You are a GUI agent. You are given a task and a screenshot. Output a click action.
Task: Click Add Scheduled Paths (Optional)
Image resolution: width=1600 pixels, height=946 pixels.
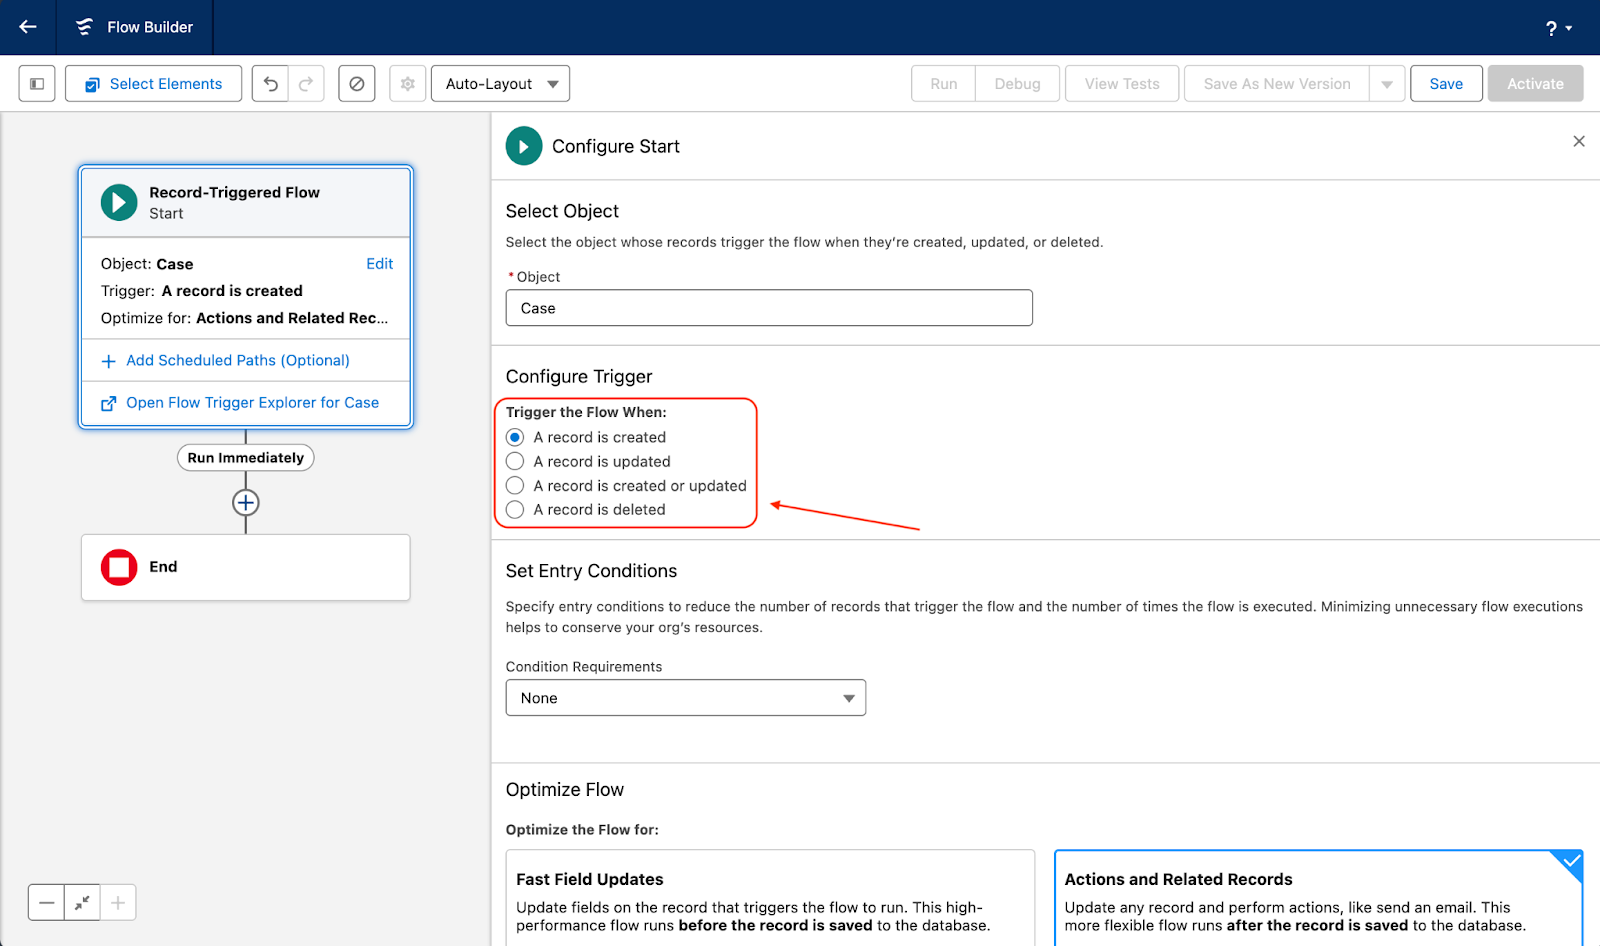tap(237, 361)
